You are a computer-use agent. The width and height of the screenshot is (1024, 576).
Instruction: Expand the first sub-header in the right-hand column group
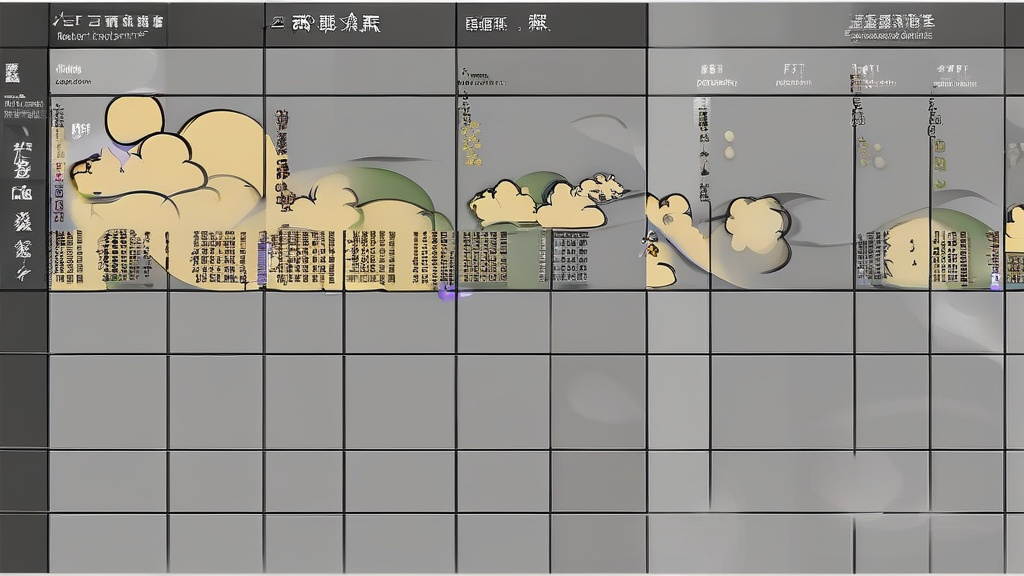711,75
